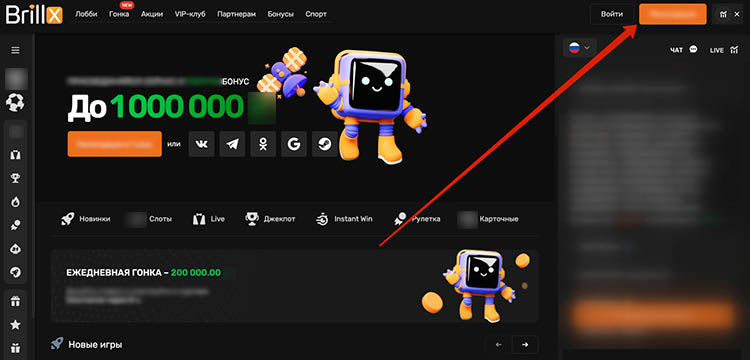Image resolution: width=750 pixels, height=360 pixels.
Task: Sign up with VK icon
Action: click(x=201, y=144)
